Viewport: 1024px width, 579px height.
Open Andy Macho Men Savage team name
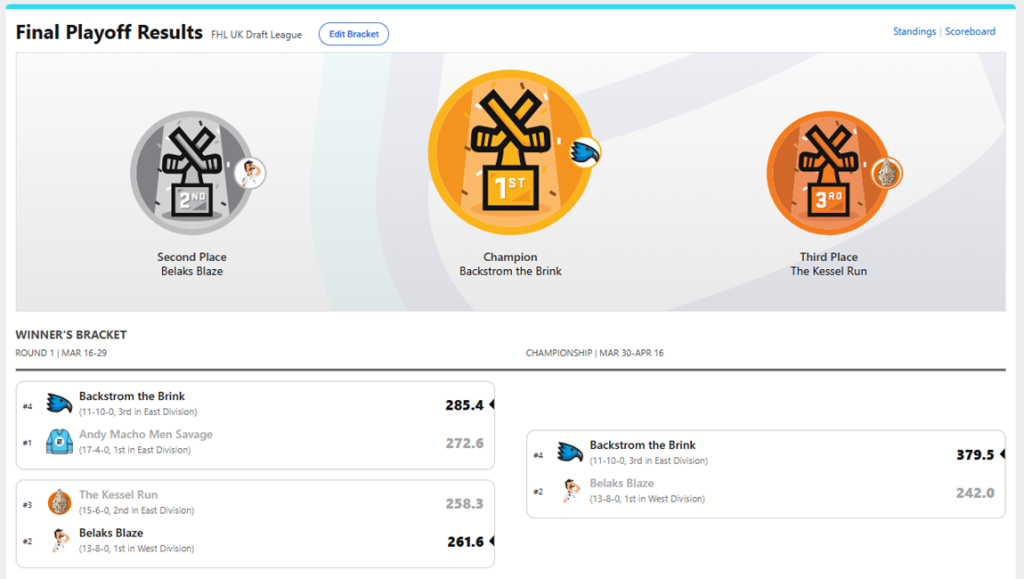tap(146, 435)
